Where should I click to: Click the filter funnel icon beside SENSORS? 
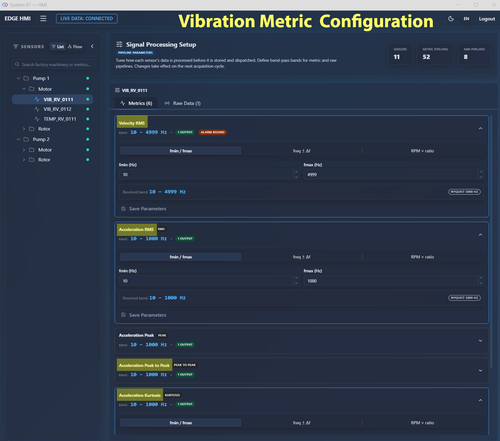[15, 46]
